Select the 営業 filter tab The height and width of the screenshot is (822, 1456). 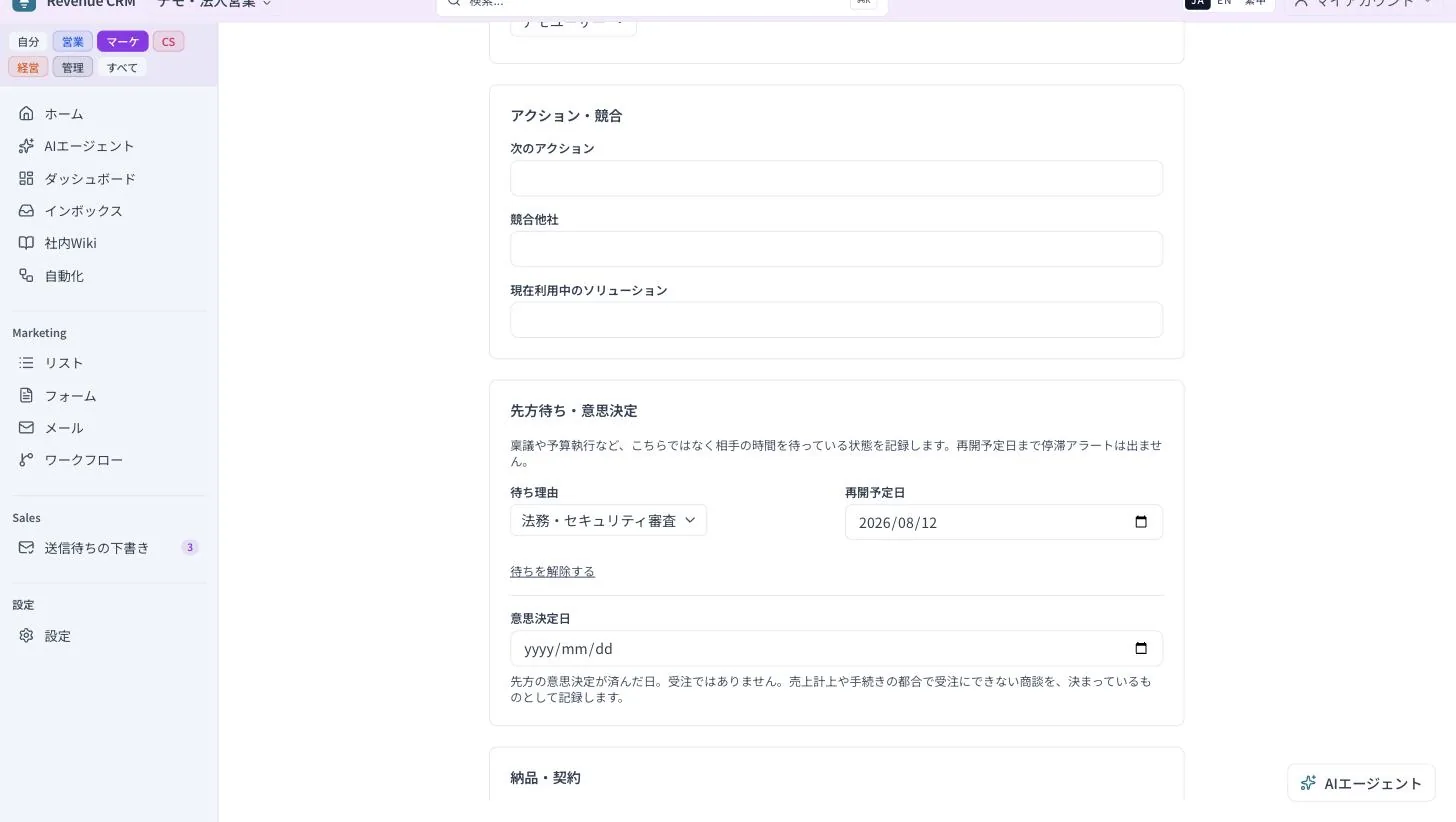pos(72,42)
